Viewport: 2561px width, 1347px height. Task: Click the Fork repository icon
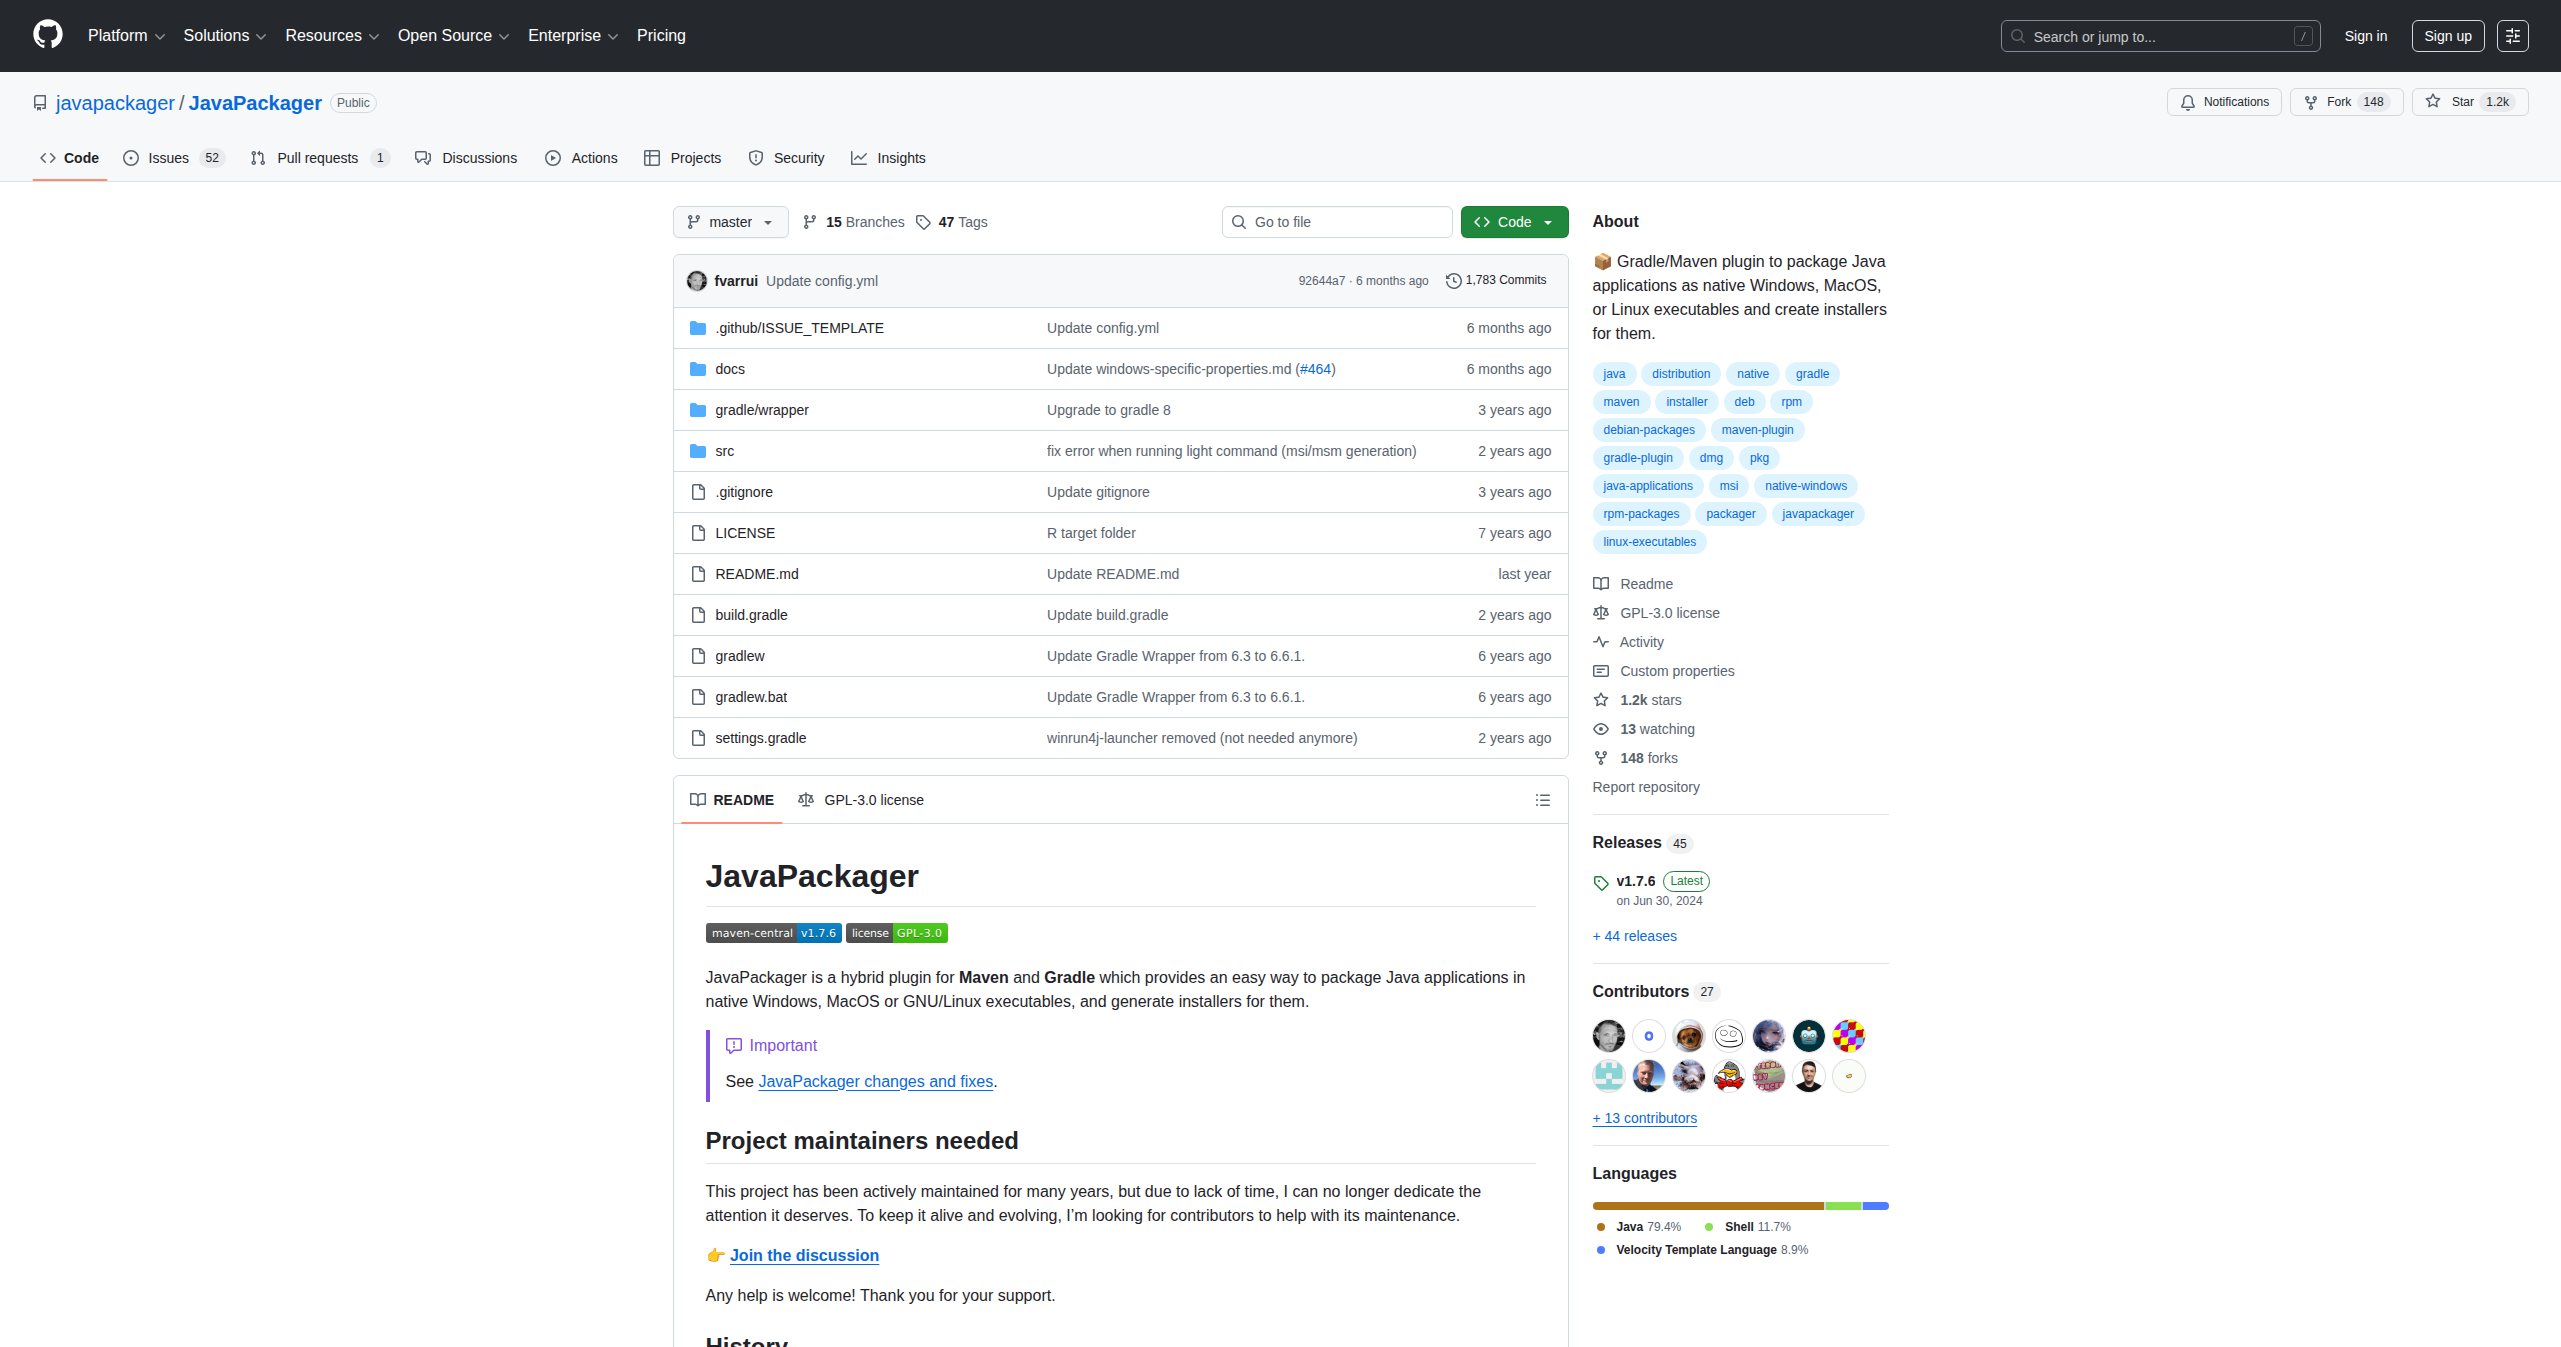pos(2311,102)
